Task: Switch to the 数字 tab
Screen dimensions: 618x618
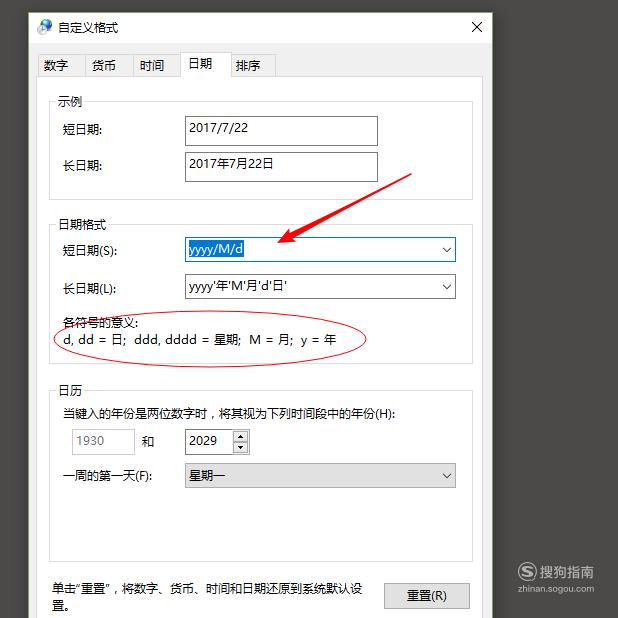Action: 62,65
